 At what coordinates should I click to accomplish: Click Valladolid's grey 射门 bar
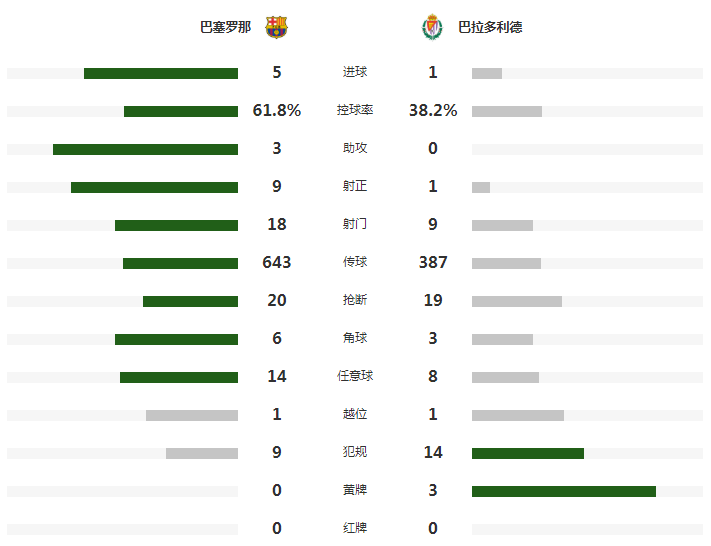(x=502, y=225)
